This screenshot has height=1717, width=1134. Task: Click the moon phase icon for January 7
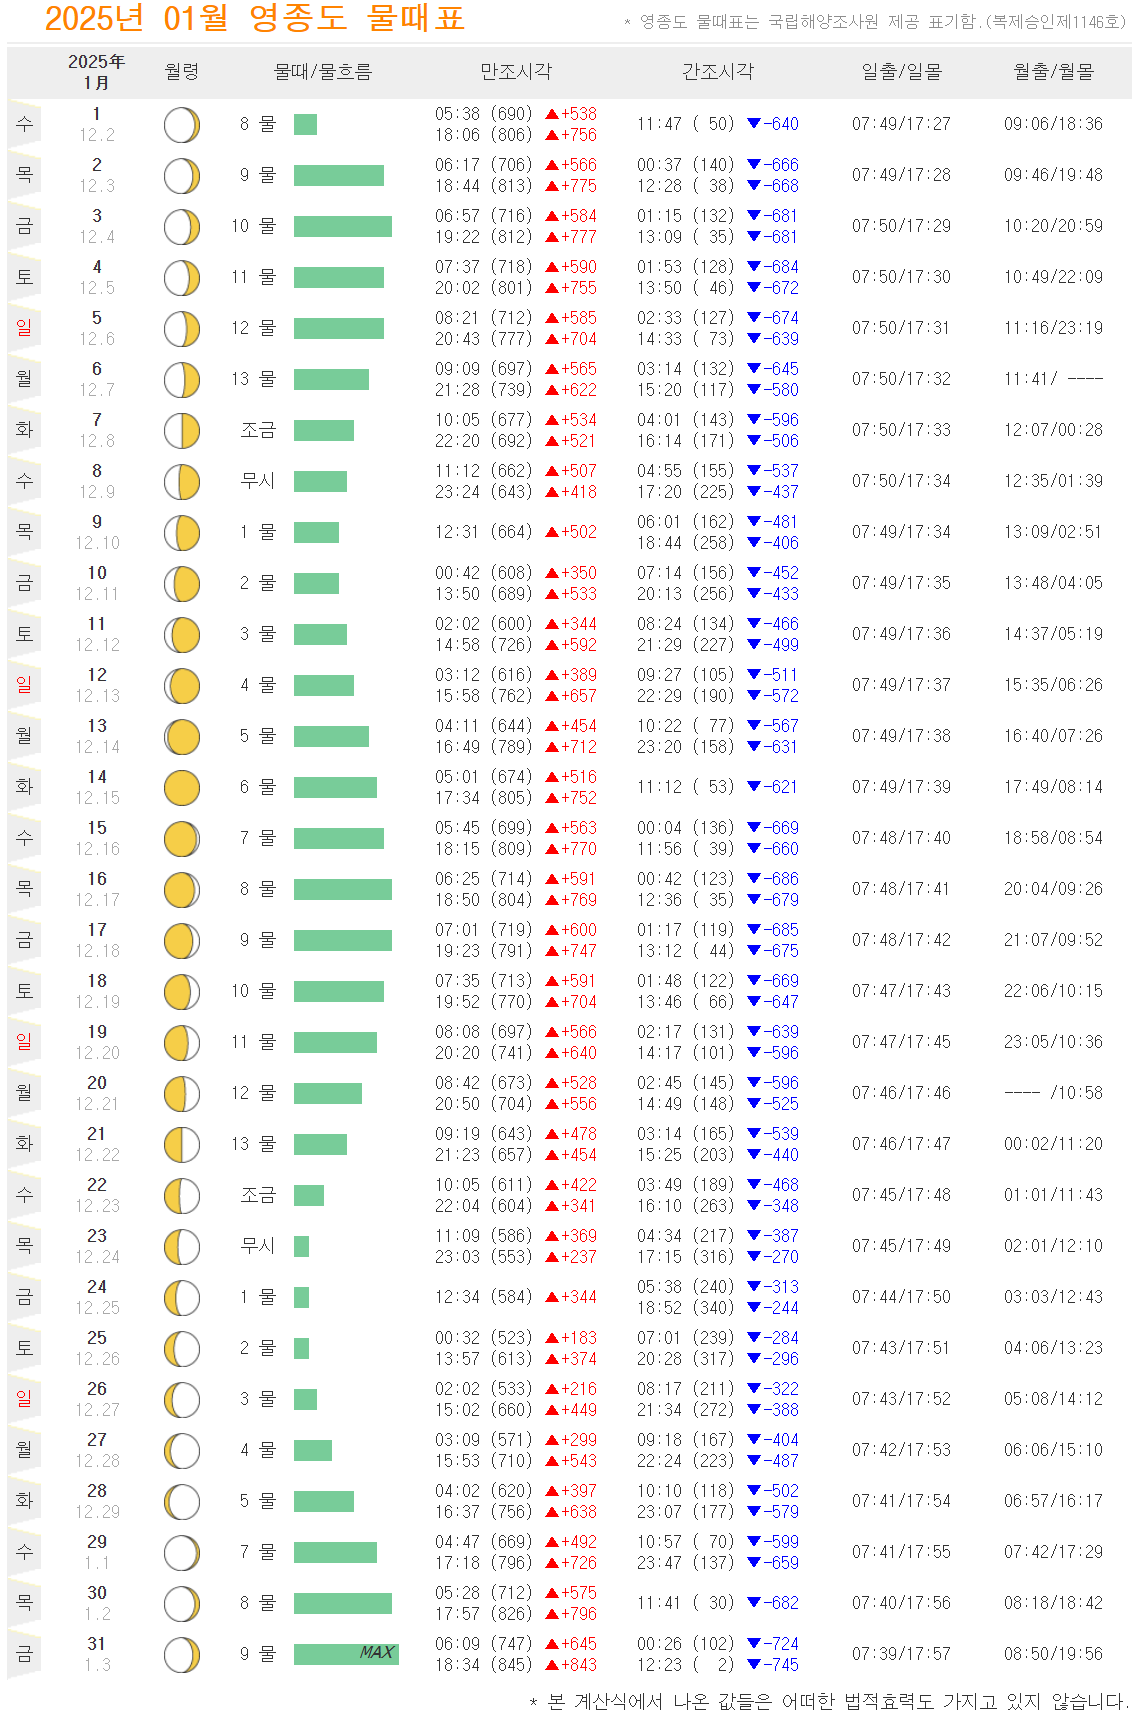(x=182, y=431)
